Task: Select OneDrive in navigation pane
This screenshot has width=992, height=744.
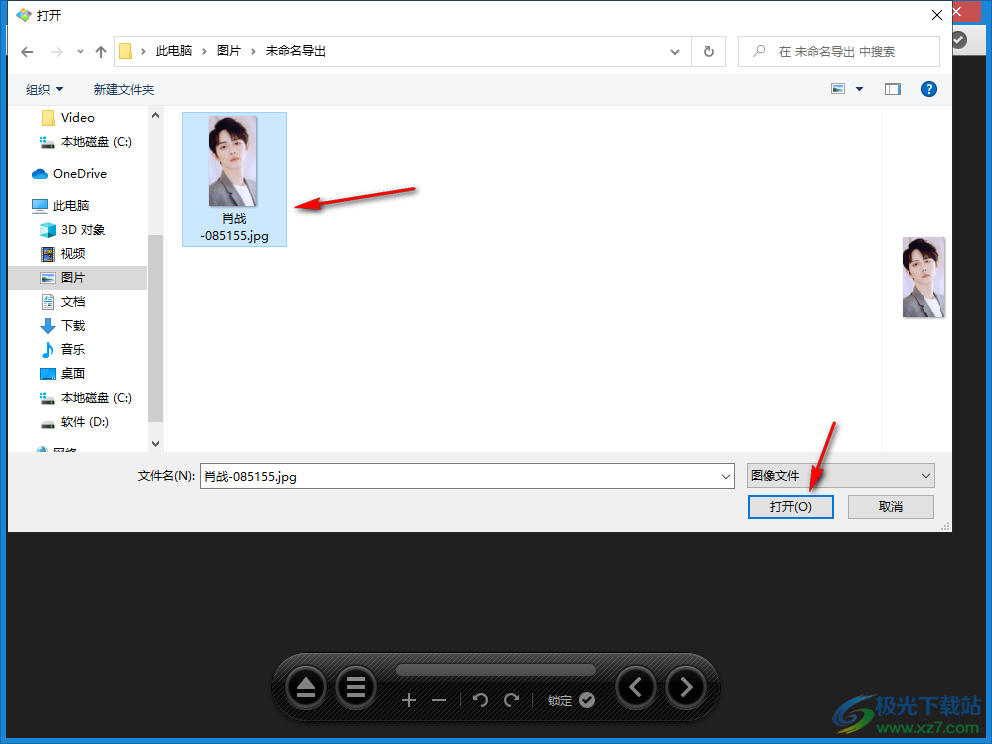Action: tap(70, 173)
